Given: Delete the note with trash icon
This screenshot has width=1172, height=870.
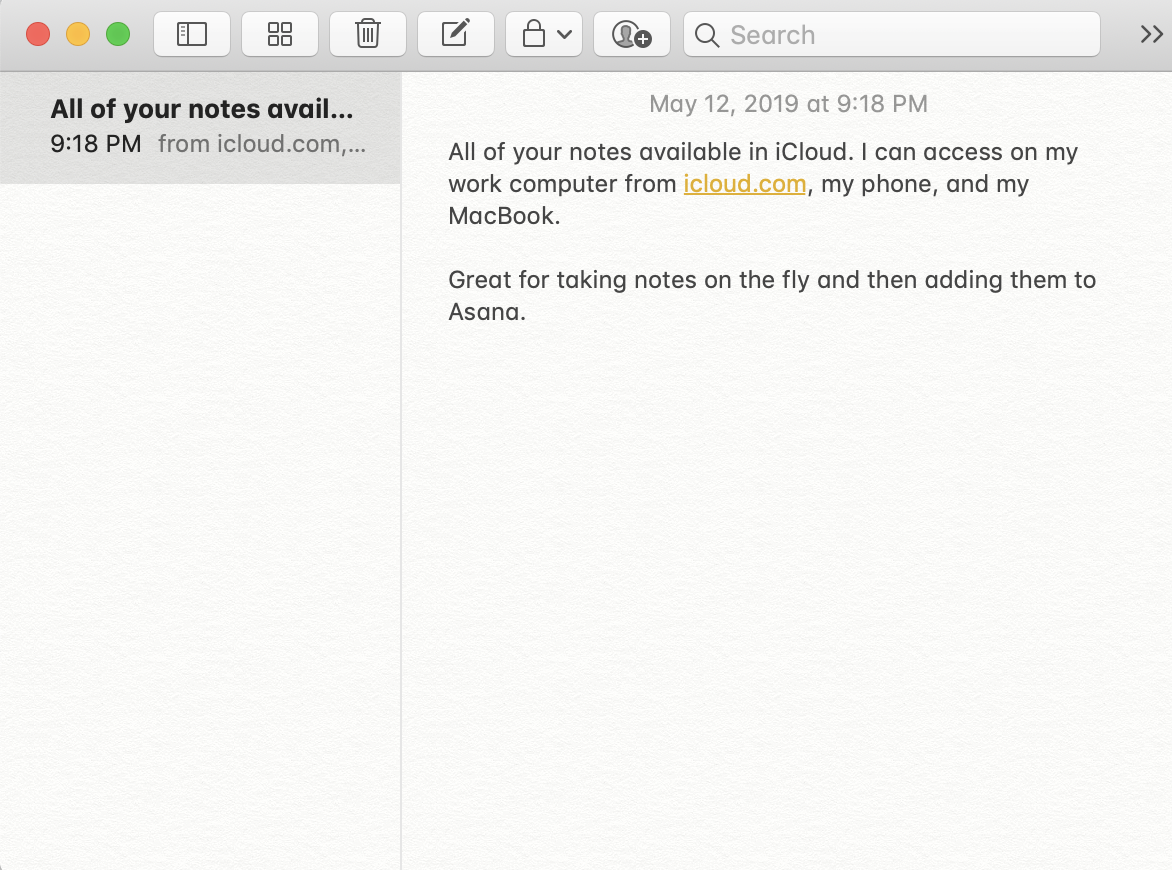Looking at the screenshot, I should pos(367,35).
